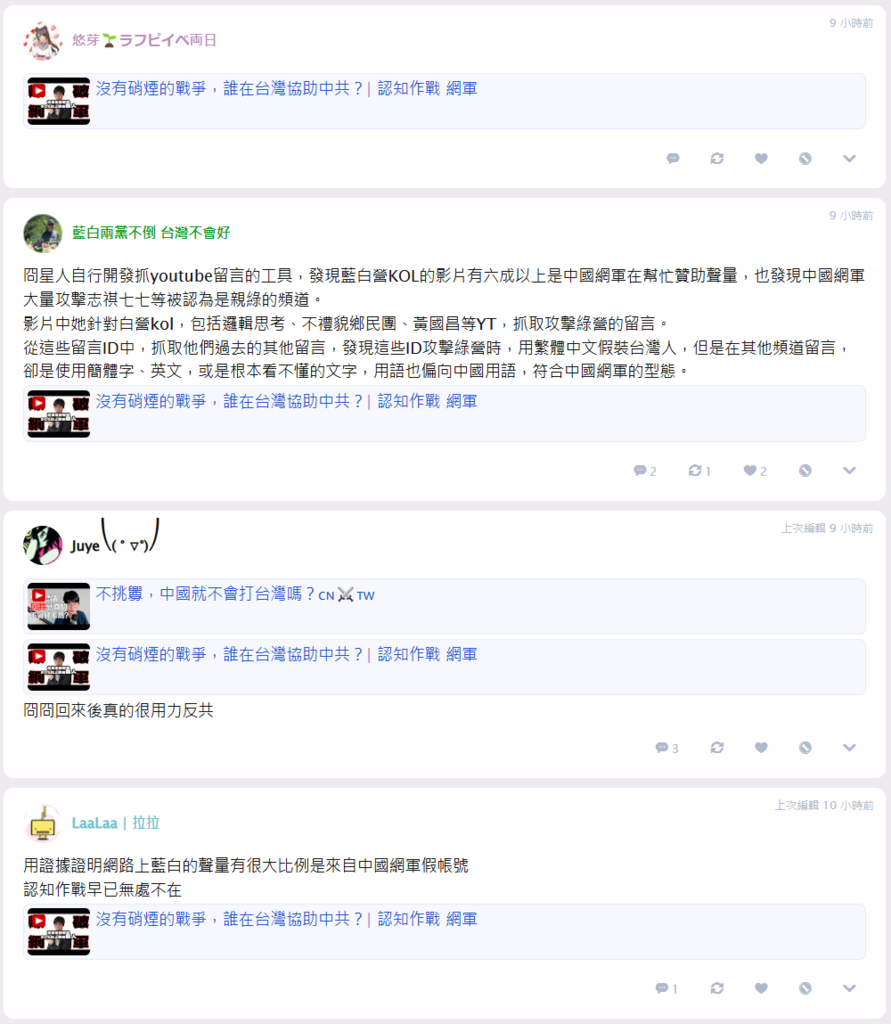Like the post by 藍白兩黨不倒 台灣不會好
The image size is (891, 1024).
754,470
